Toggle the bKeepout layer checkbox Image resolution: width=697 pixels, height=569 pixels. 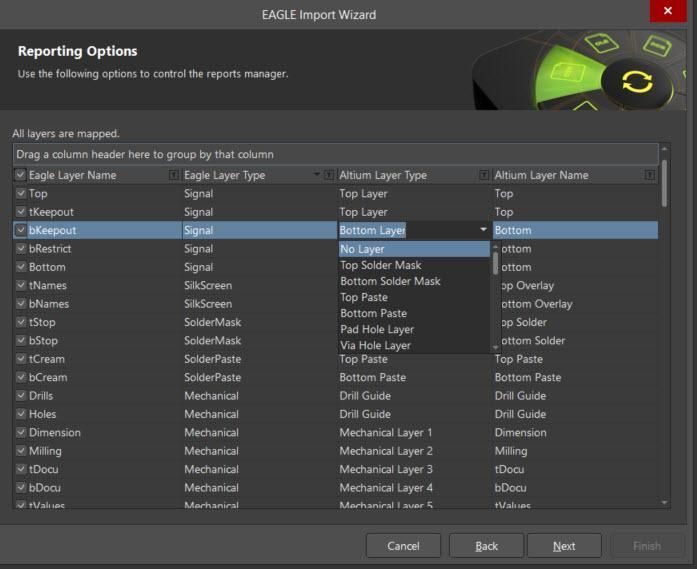click(20, 230)
